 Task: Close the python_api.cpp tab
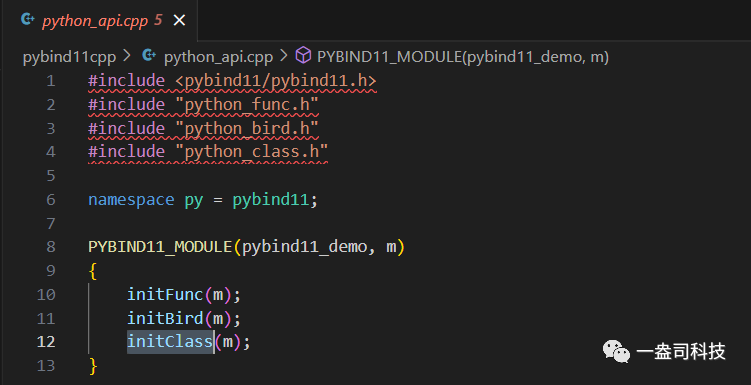tap(179, 20)
